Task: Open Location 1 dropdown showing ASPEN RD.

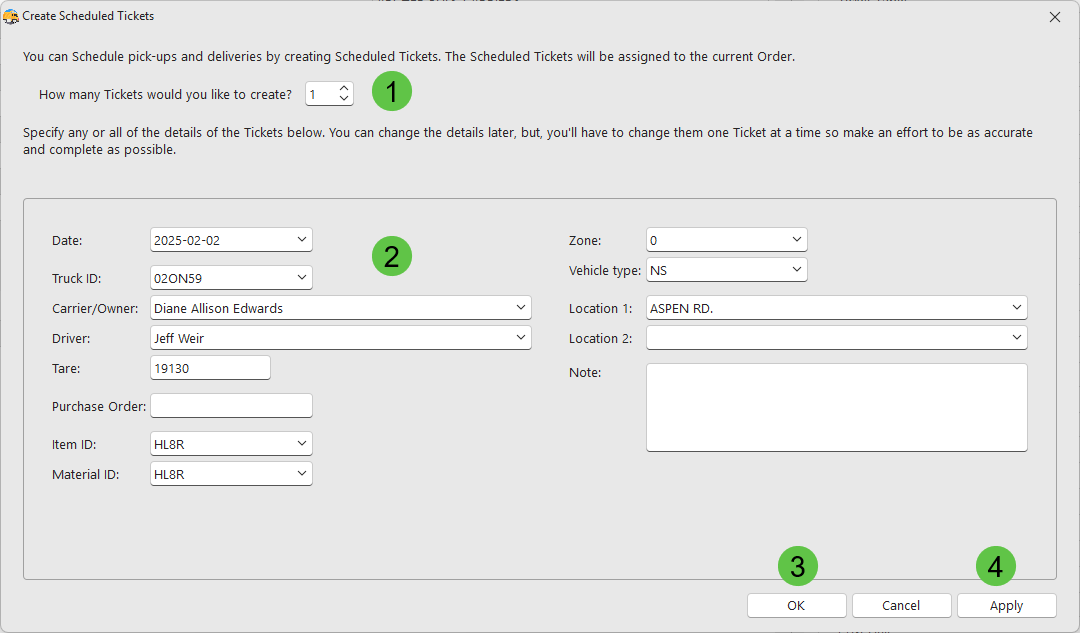Action: click(1017, 308)
